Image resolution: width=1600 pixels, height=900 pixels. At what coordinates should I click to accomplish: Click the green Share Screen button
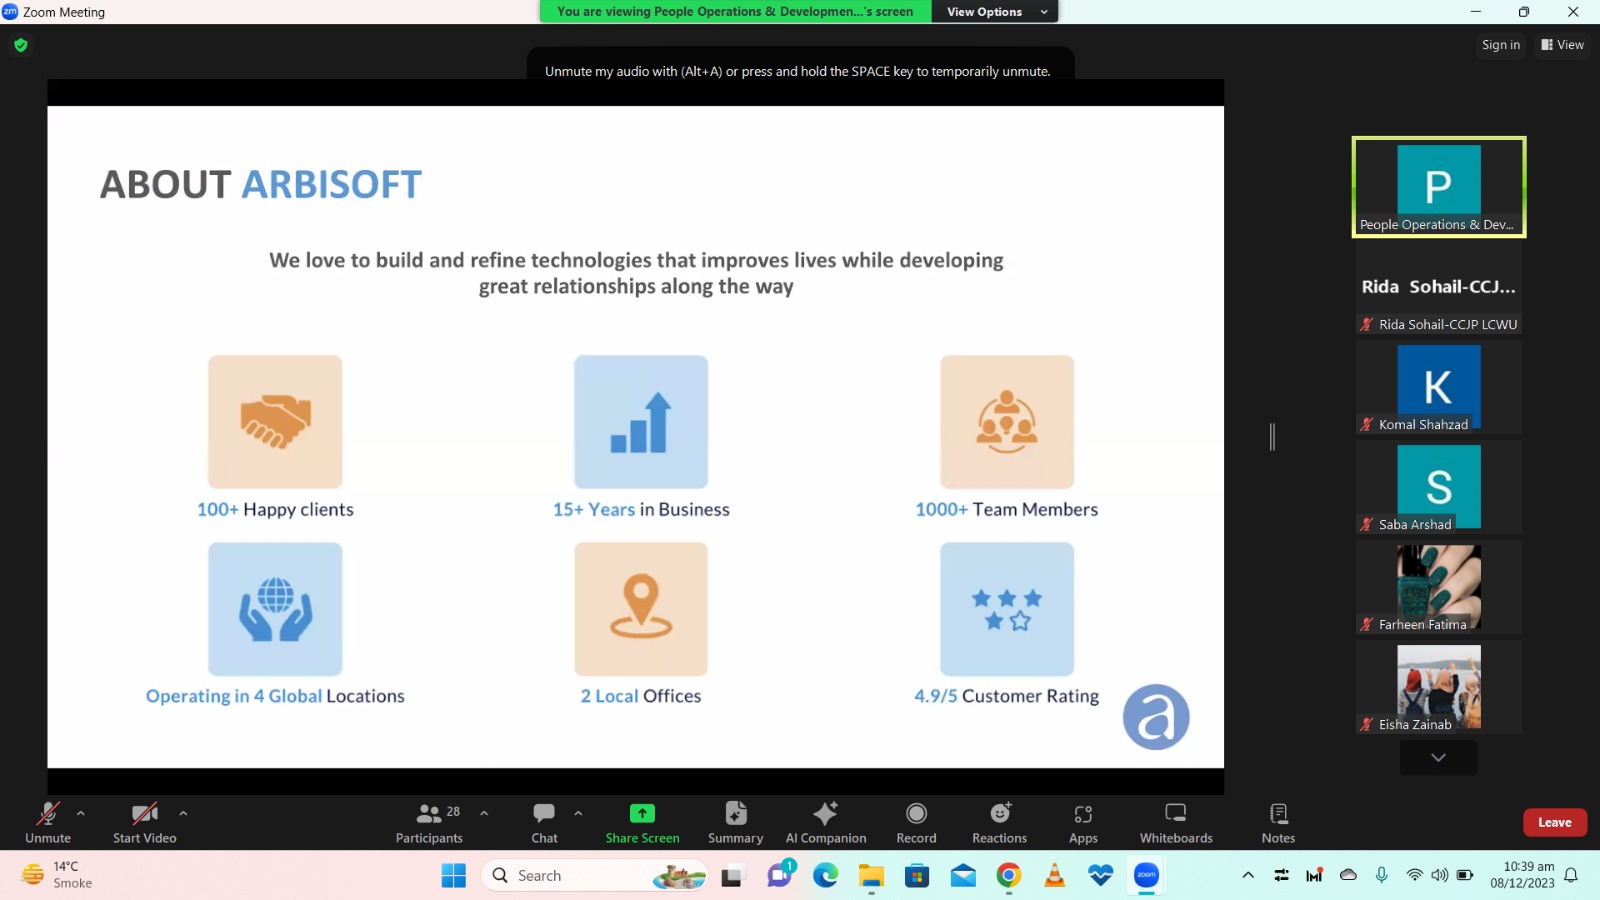642,822
